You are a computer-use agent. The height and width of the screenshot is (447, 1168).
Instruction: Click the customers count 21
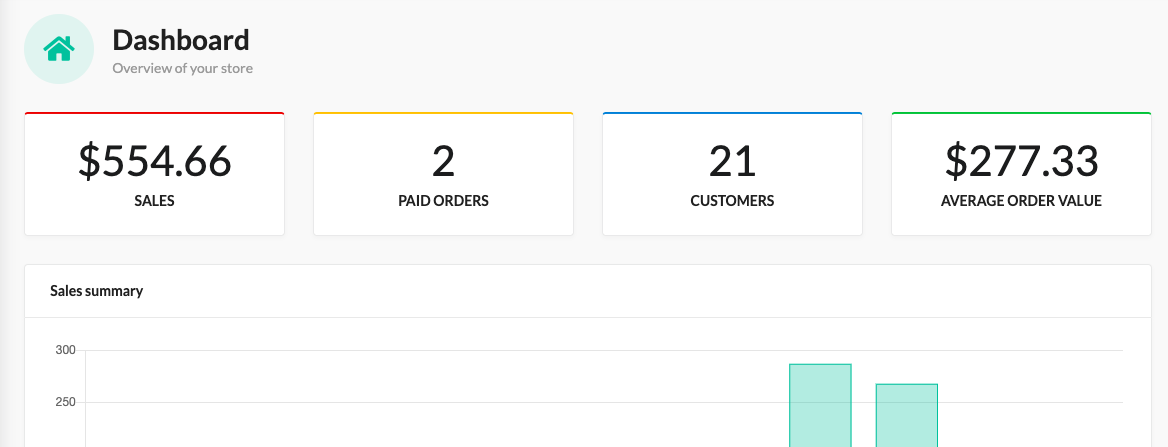732,162
